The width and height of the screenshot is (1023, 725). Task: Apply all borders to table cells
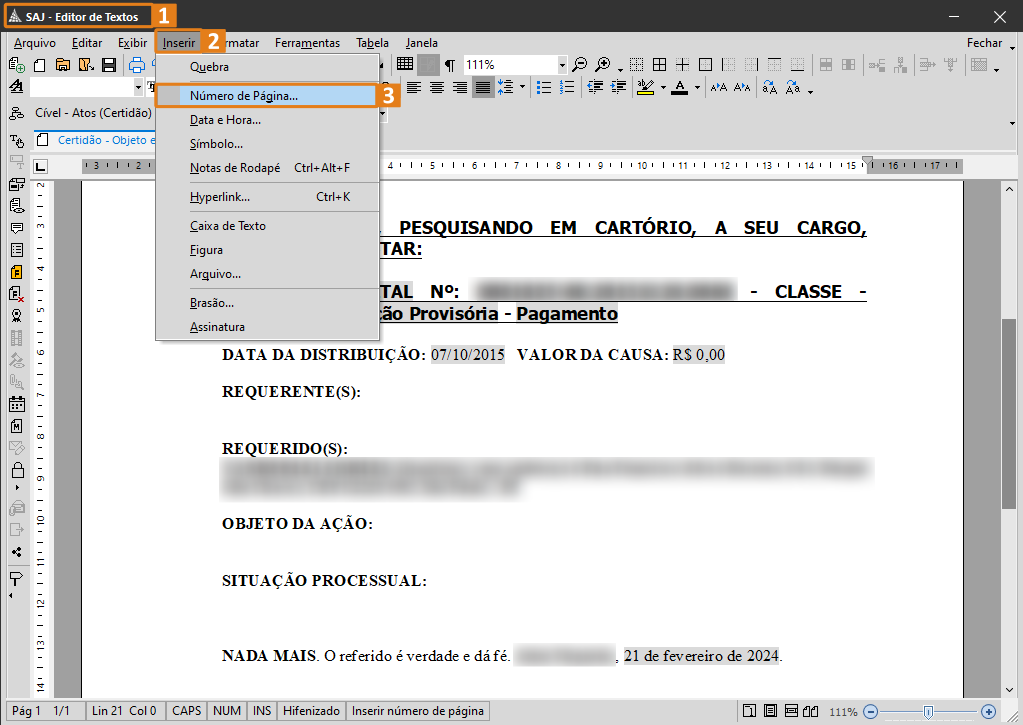(x=660, y=65)
